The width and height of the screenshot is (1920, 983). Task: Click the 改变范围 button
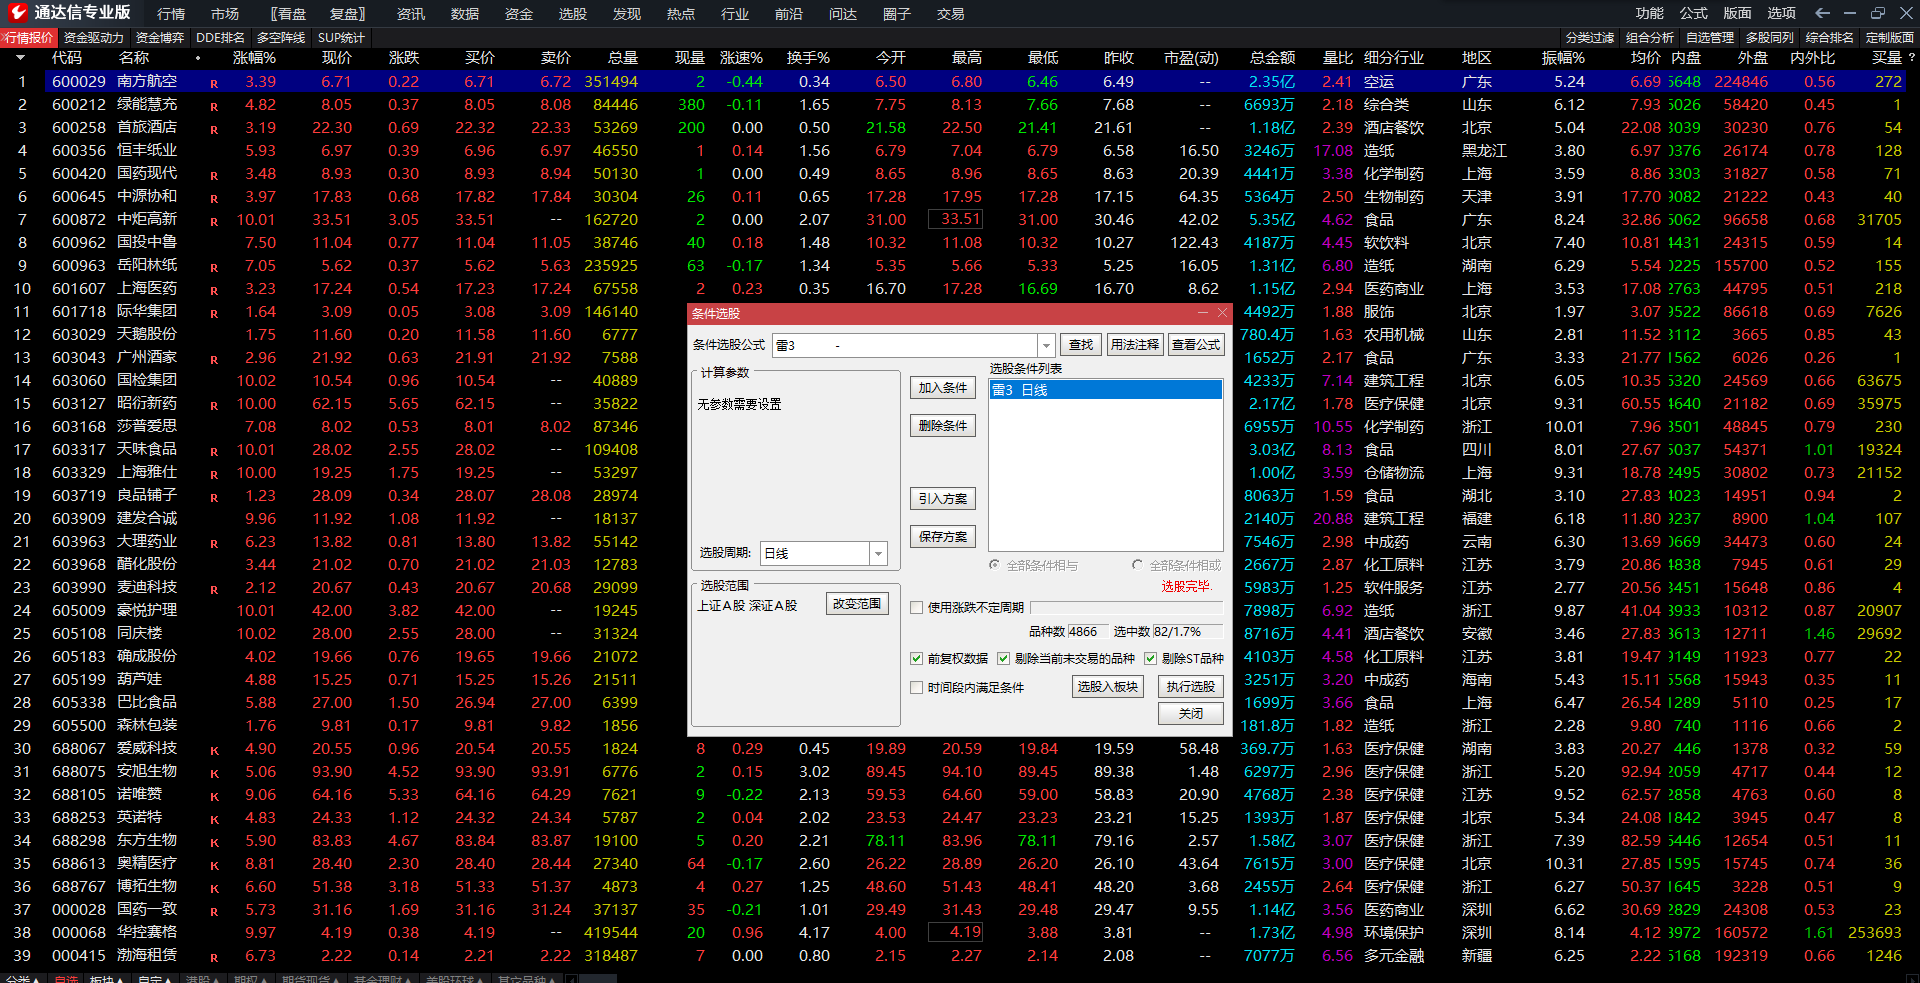coord(857,604)
